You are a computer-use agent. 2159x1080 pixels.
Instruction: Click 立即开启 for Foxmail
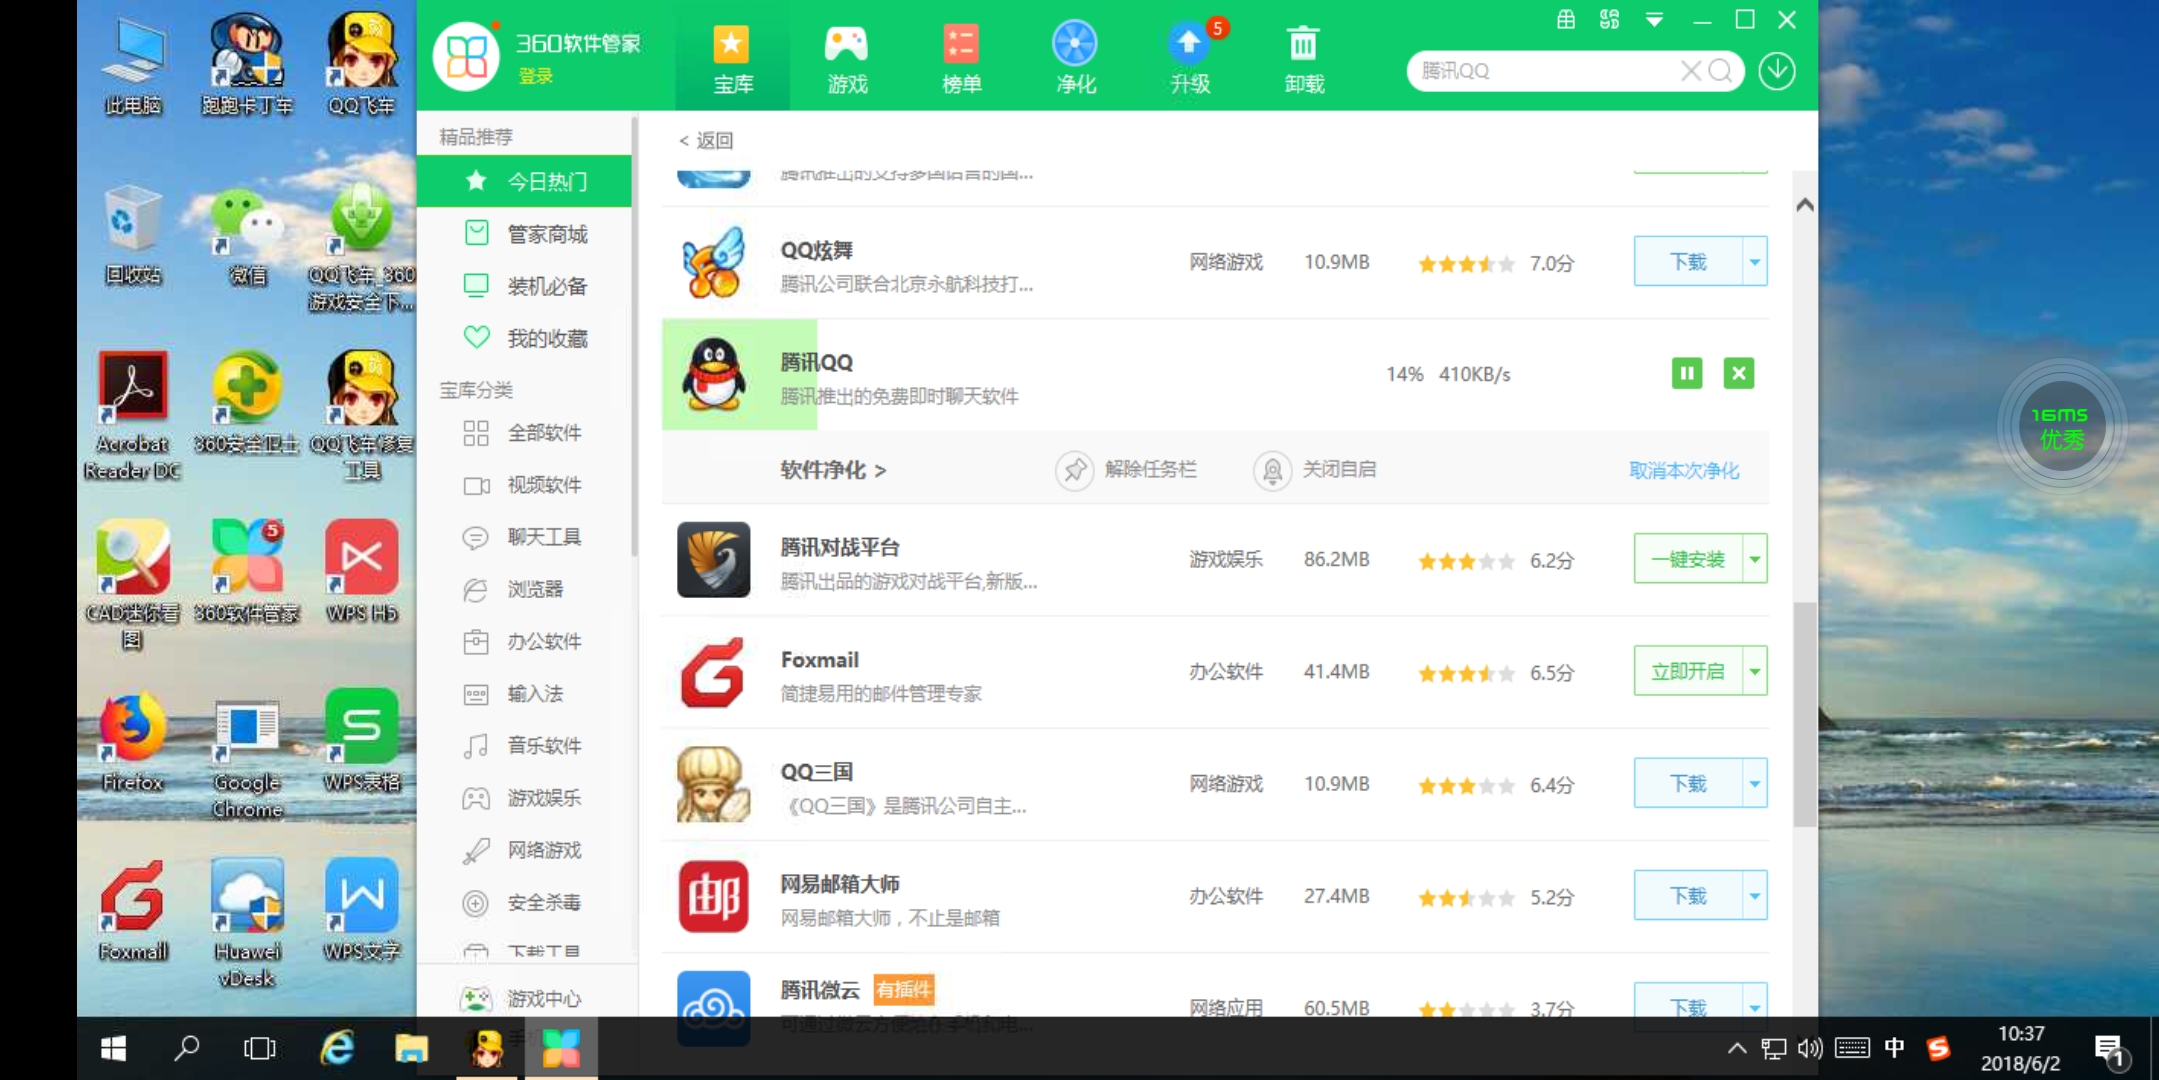tap(1688, 671)
